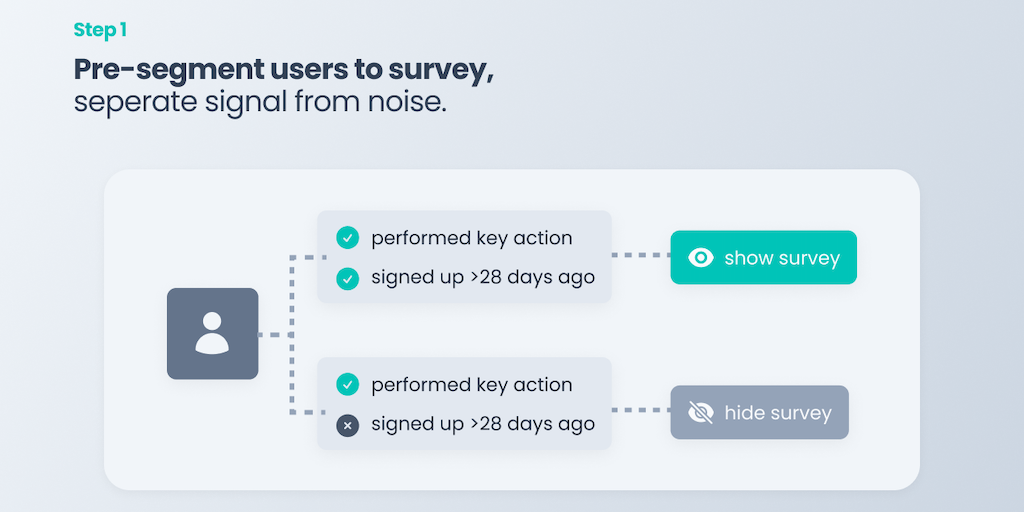Toggle the top group's signed up checkmark

347,279
